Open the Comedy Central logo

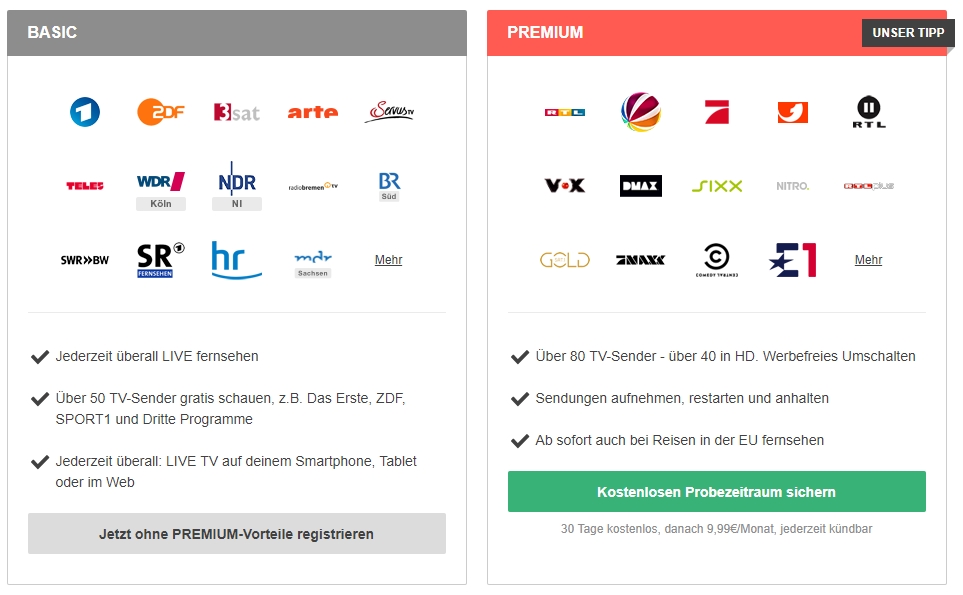click(717, 260)
